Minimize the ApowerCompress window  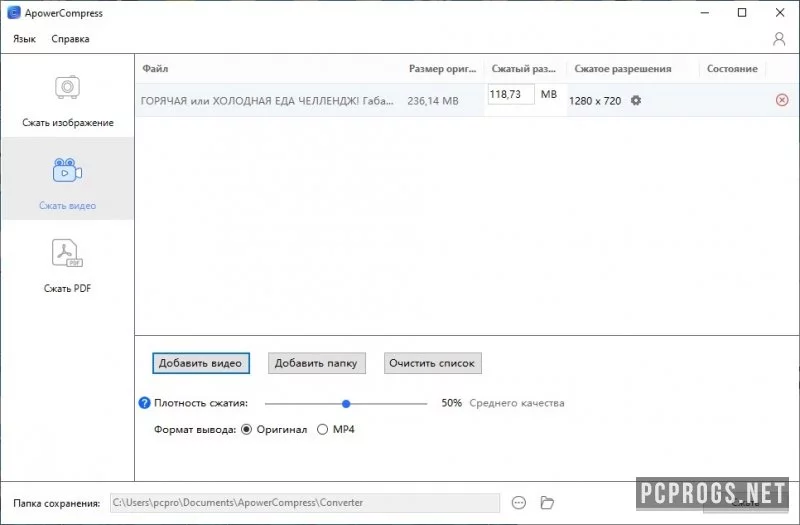click(x=705, y=13)
